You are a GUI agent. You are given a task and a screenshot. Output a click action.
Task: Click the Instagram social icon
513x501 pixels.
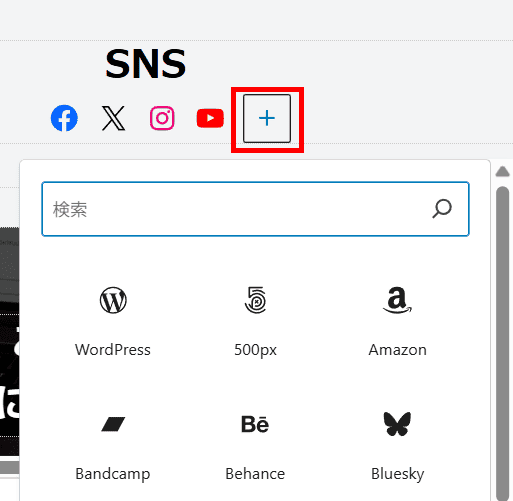(162, 118)
